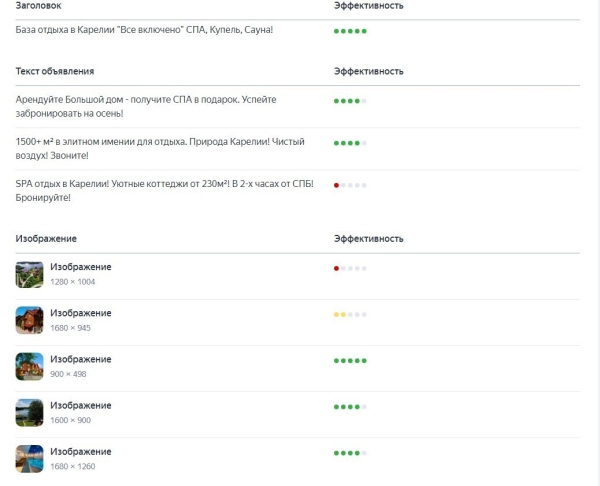Click the yellow-dot rating of the 1680 × 945 image
Screen dimensions: 600x486
(350, 314)
